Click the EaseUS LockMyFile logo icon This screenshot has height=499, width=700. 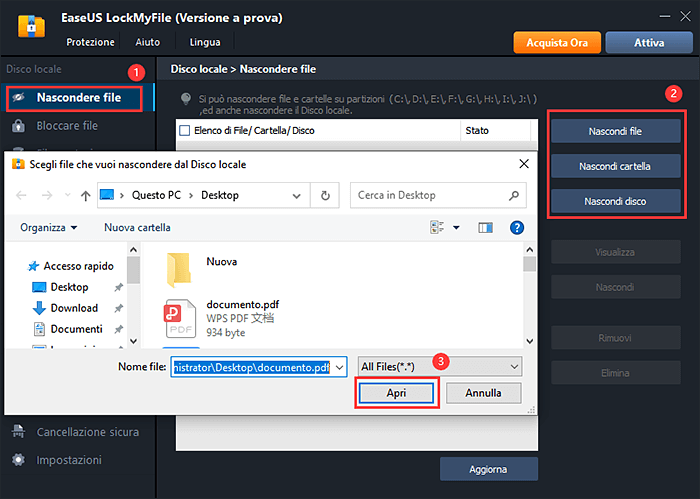(31, 27)
